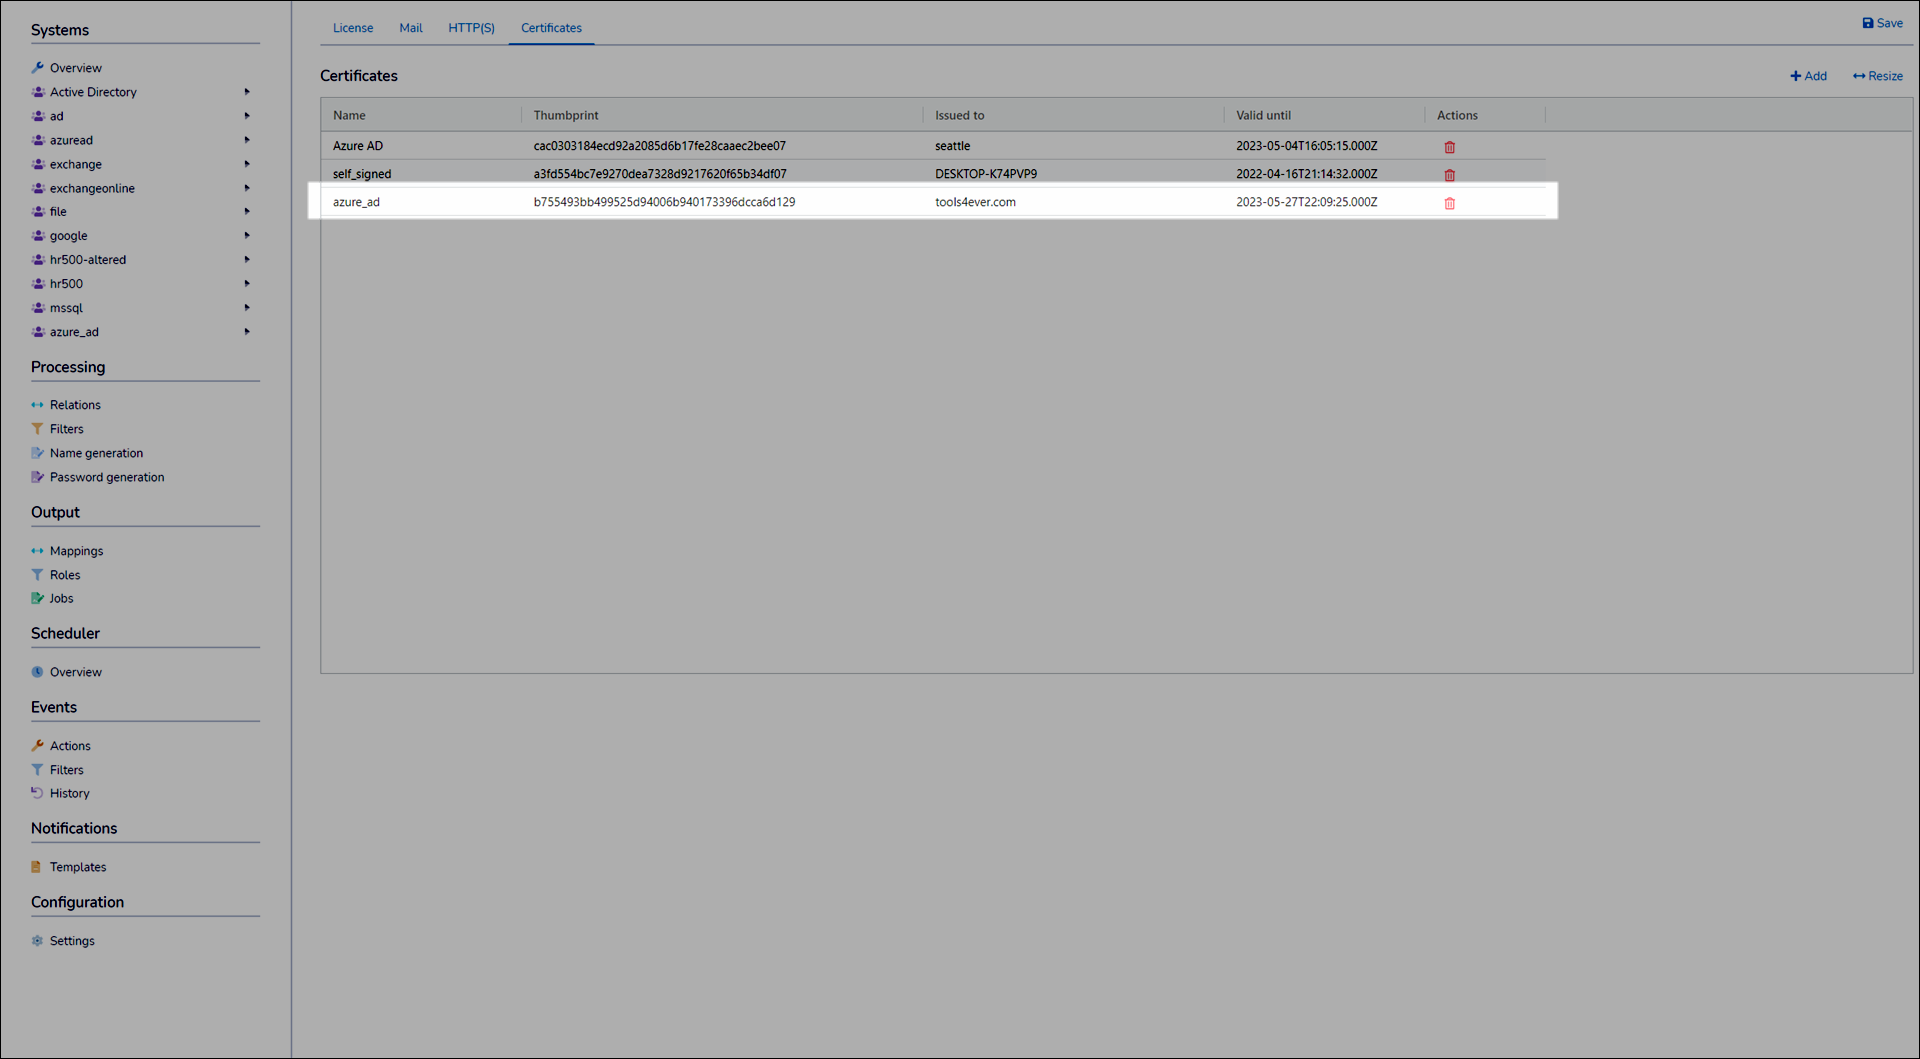This screenshot has height=1059, width=1920.
Task: Select the azure_ad certificate row name
Action: click(x=356, y=202)
